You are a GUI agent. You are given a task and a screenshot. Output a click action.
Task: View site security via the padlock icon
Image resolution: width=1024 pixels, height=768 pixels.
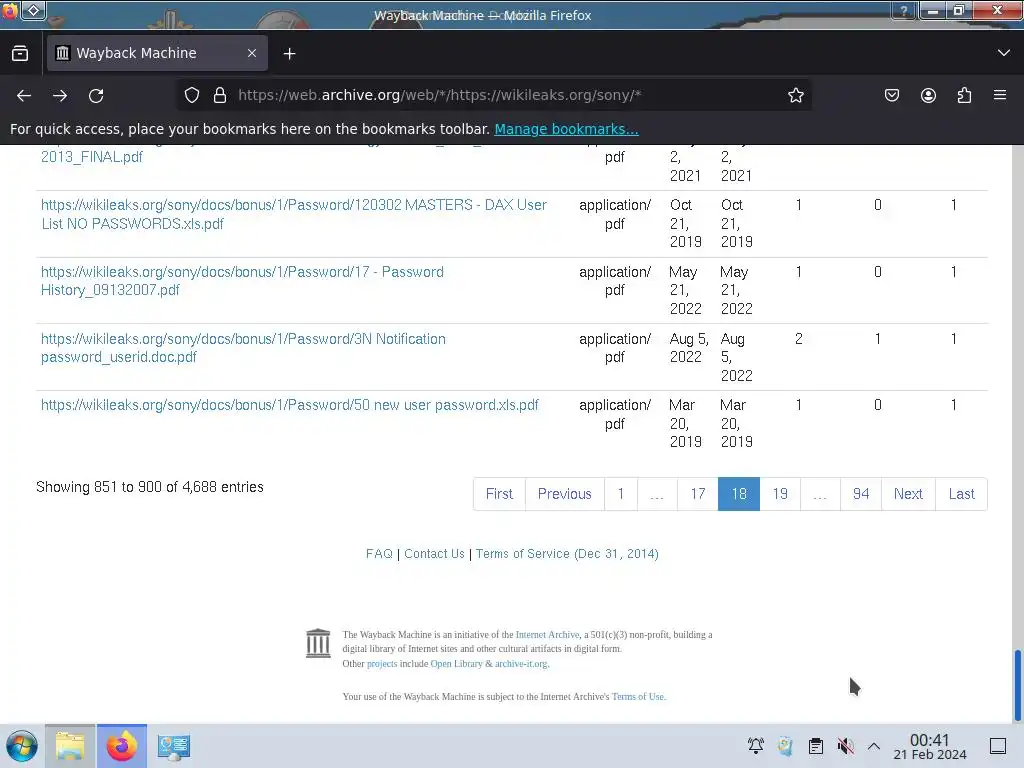[220, 95]
